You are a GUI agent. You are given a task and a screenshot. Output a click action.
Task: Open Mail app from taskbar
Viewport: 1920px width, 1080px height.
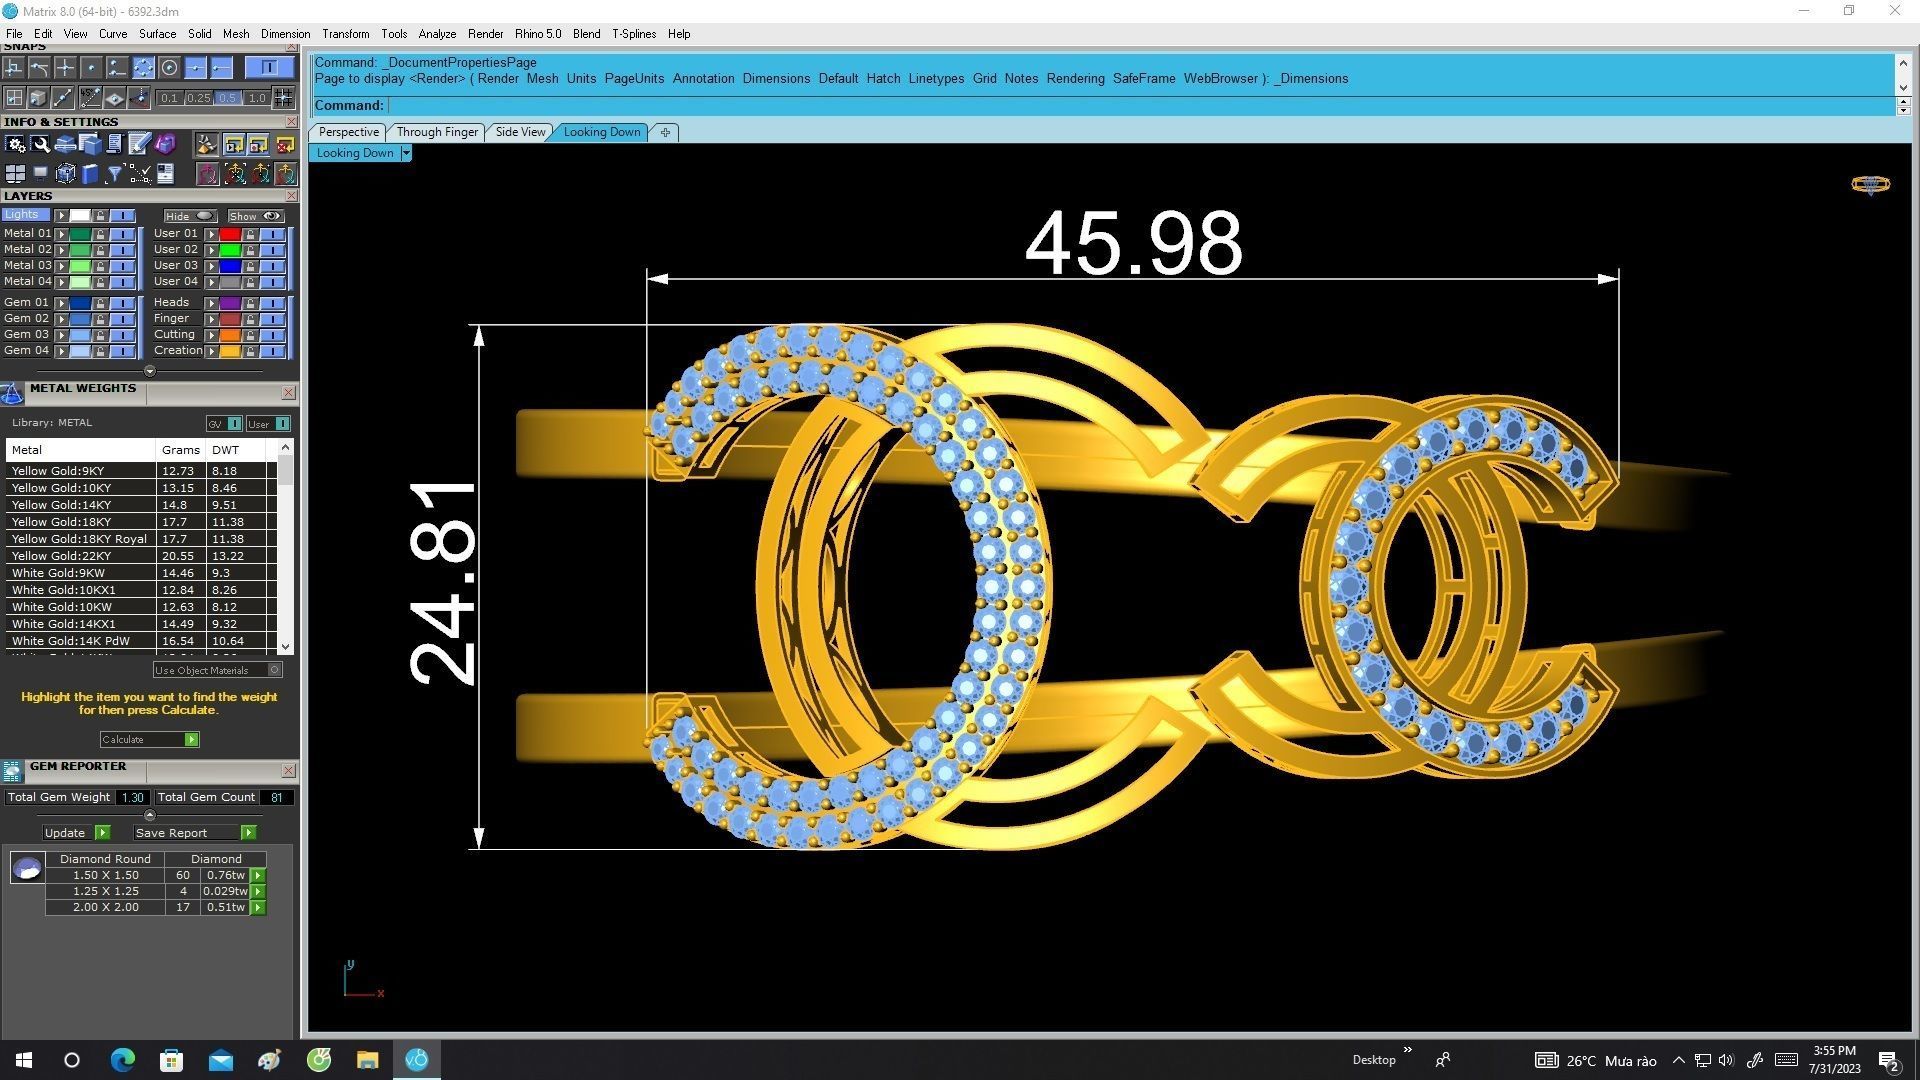(x=220, y=1059)
